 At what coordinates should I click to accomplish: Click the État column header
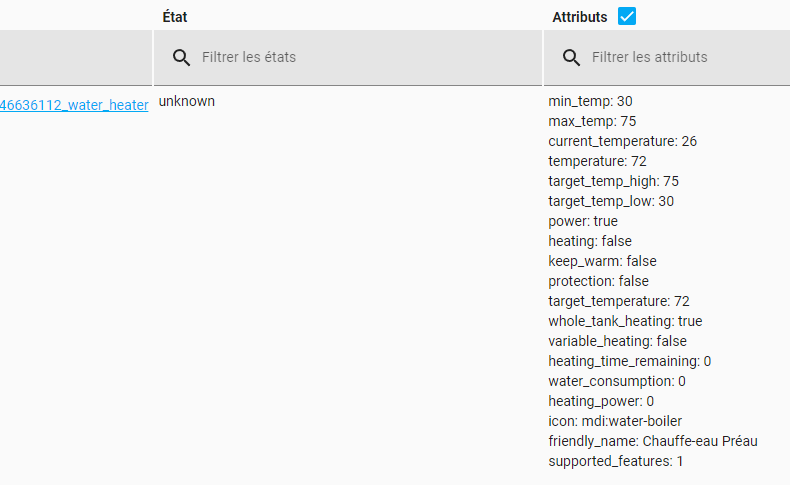[x=175, y=17]
